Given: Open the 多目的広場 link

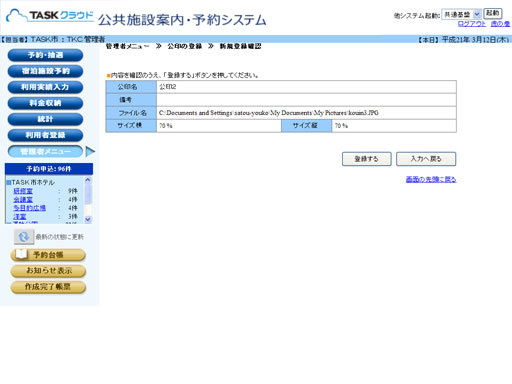Looking at the screenshot, I should click(29, 208).
